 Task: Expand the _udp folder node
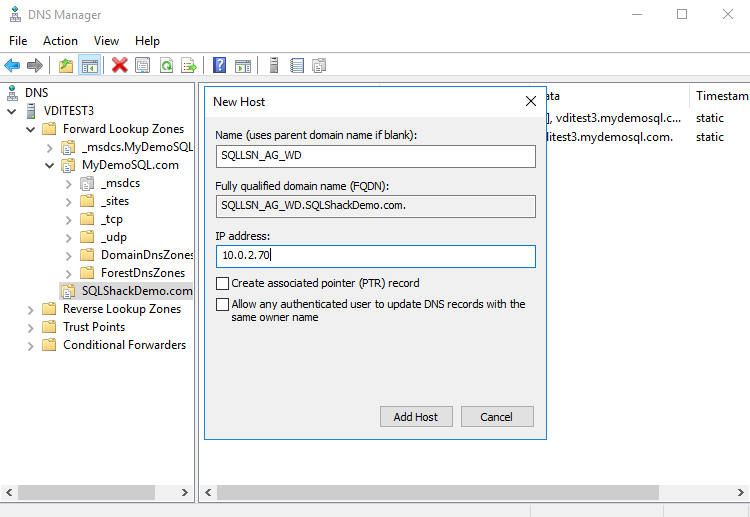click(x=69, y=238)
